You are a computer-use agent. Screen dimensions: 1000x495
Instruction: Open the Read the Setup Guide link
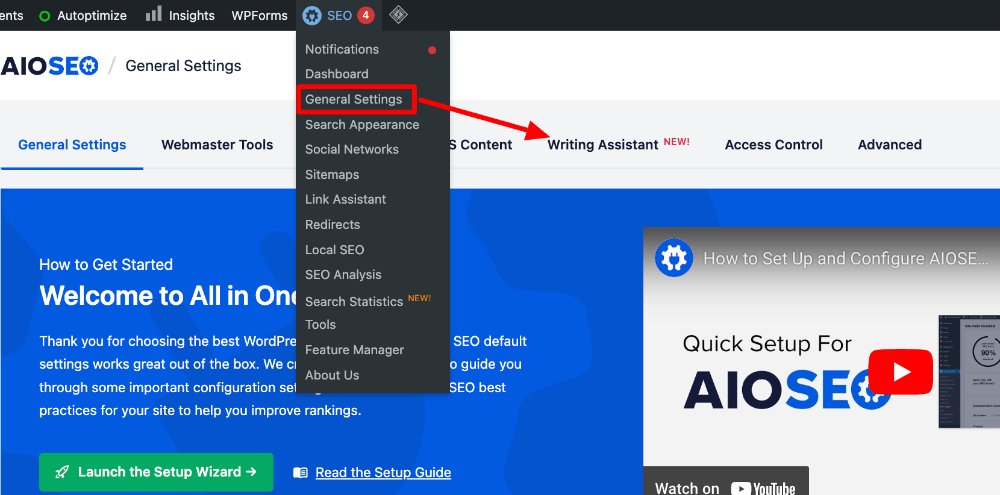pos(383,473)
